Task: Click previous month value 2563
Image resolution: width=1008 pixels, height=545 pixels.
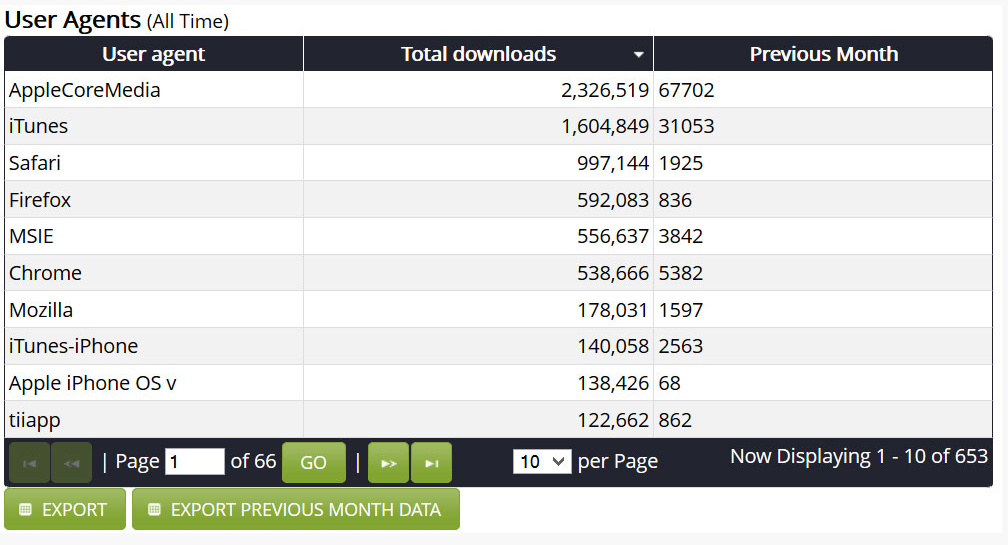Action: click(x=680, y=346)
